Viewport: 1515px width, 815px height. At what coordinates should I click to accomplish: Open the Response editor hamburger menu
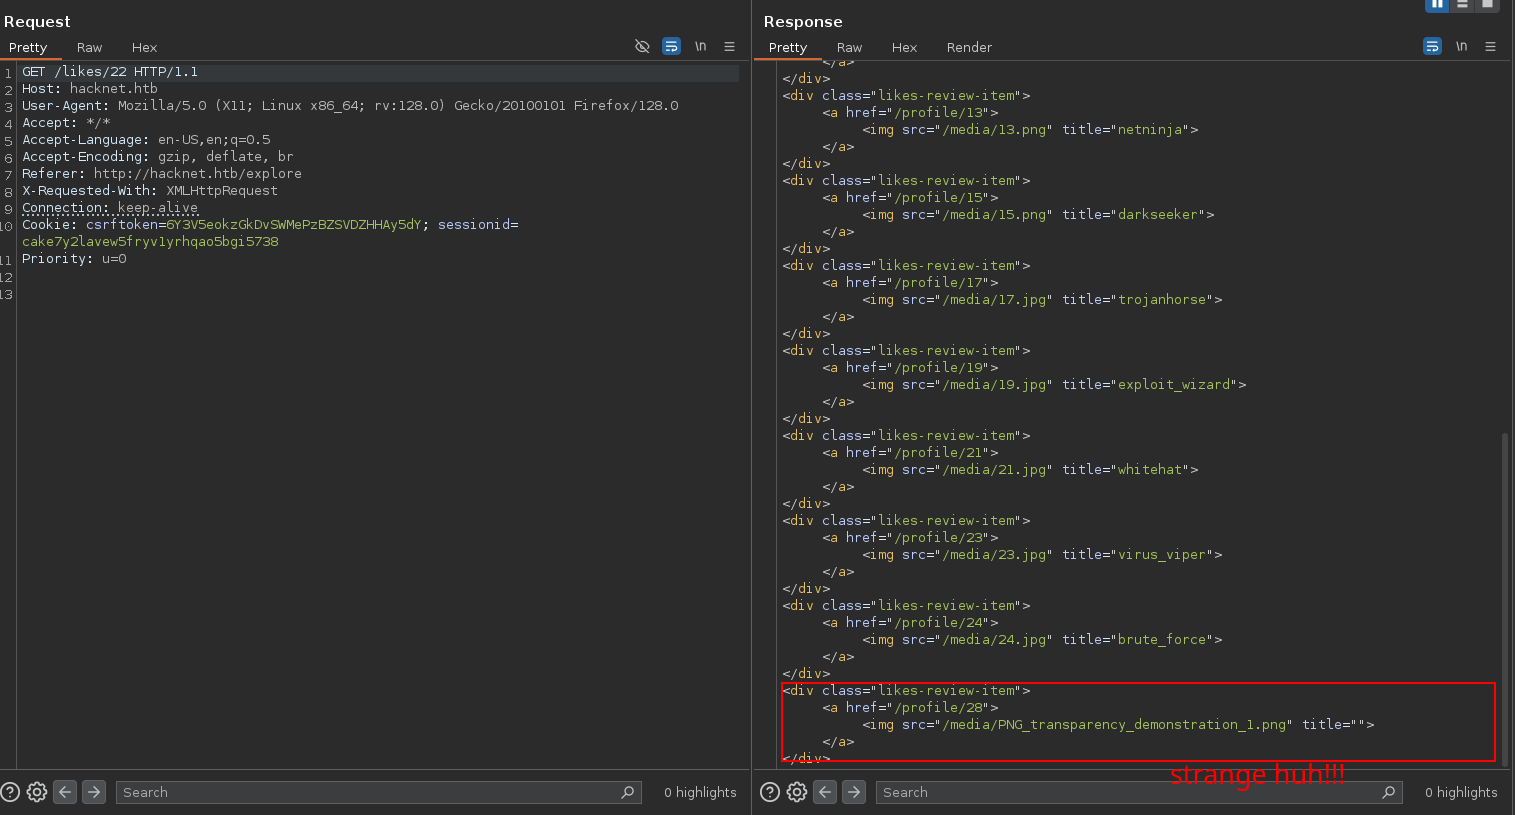click(1490, 47)
